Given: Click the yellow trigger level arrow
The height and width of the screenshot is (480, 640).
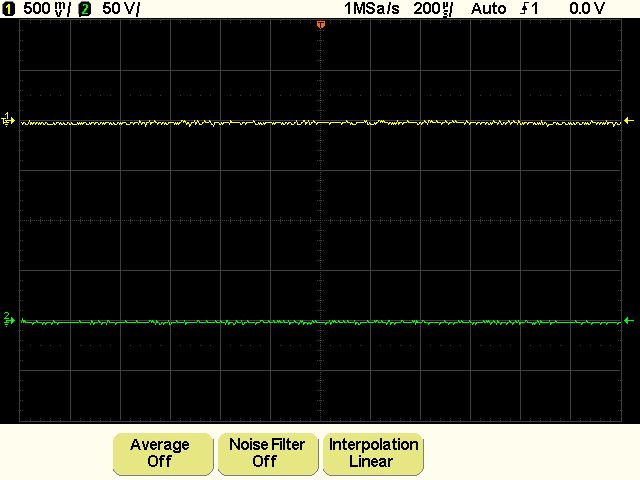Looking at the screenshot, I should [629, 121].
